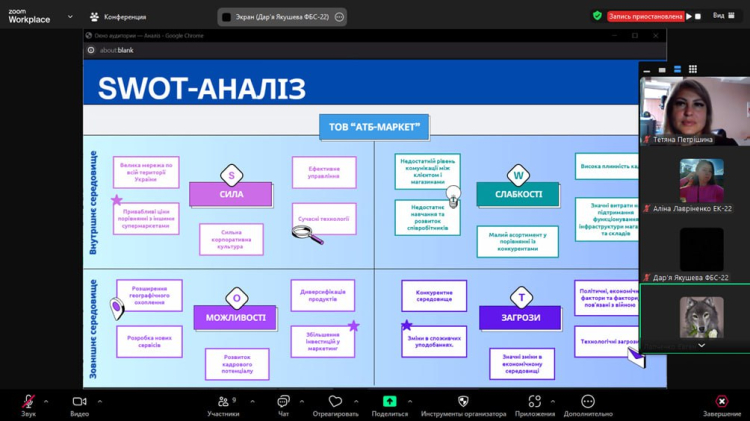Resume recording with the play button
The height and width of the screenshot is (421, 750).
pyautogui.click(x=689, y=17)
